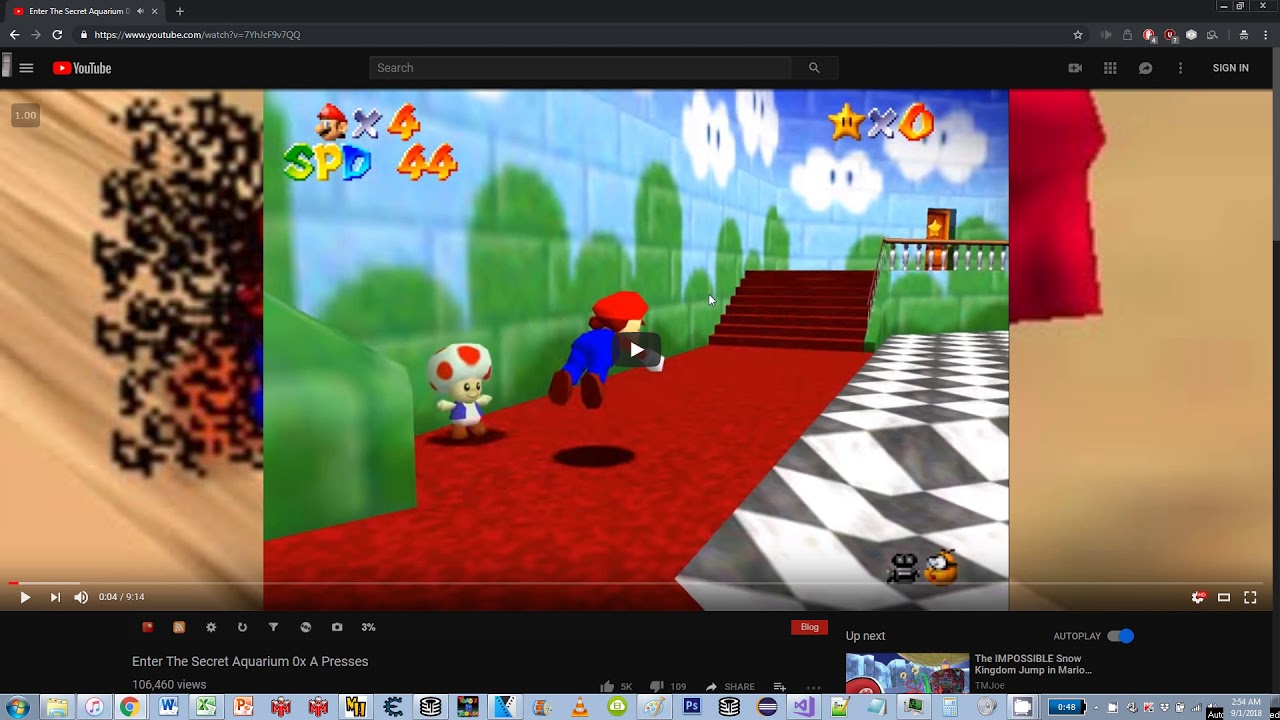Open Word from the taskbar
The height and width of the screenshot is (720, 1280).
pos(168,707)
